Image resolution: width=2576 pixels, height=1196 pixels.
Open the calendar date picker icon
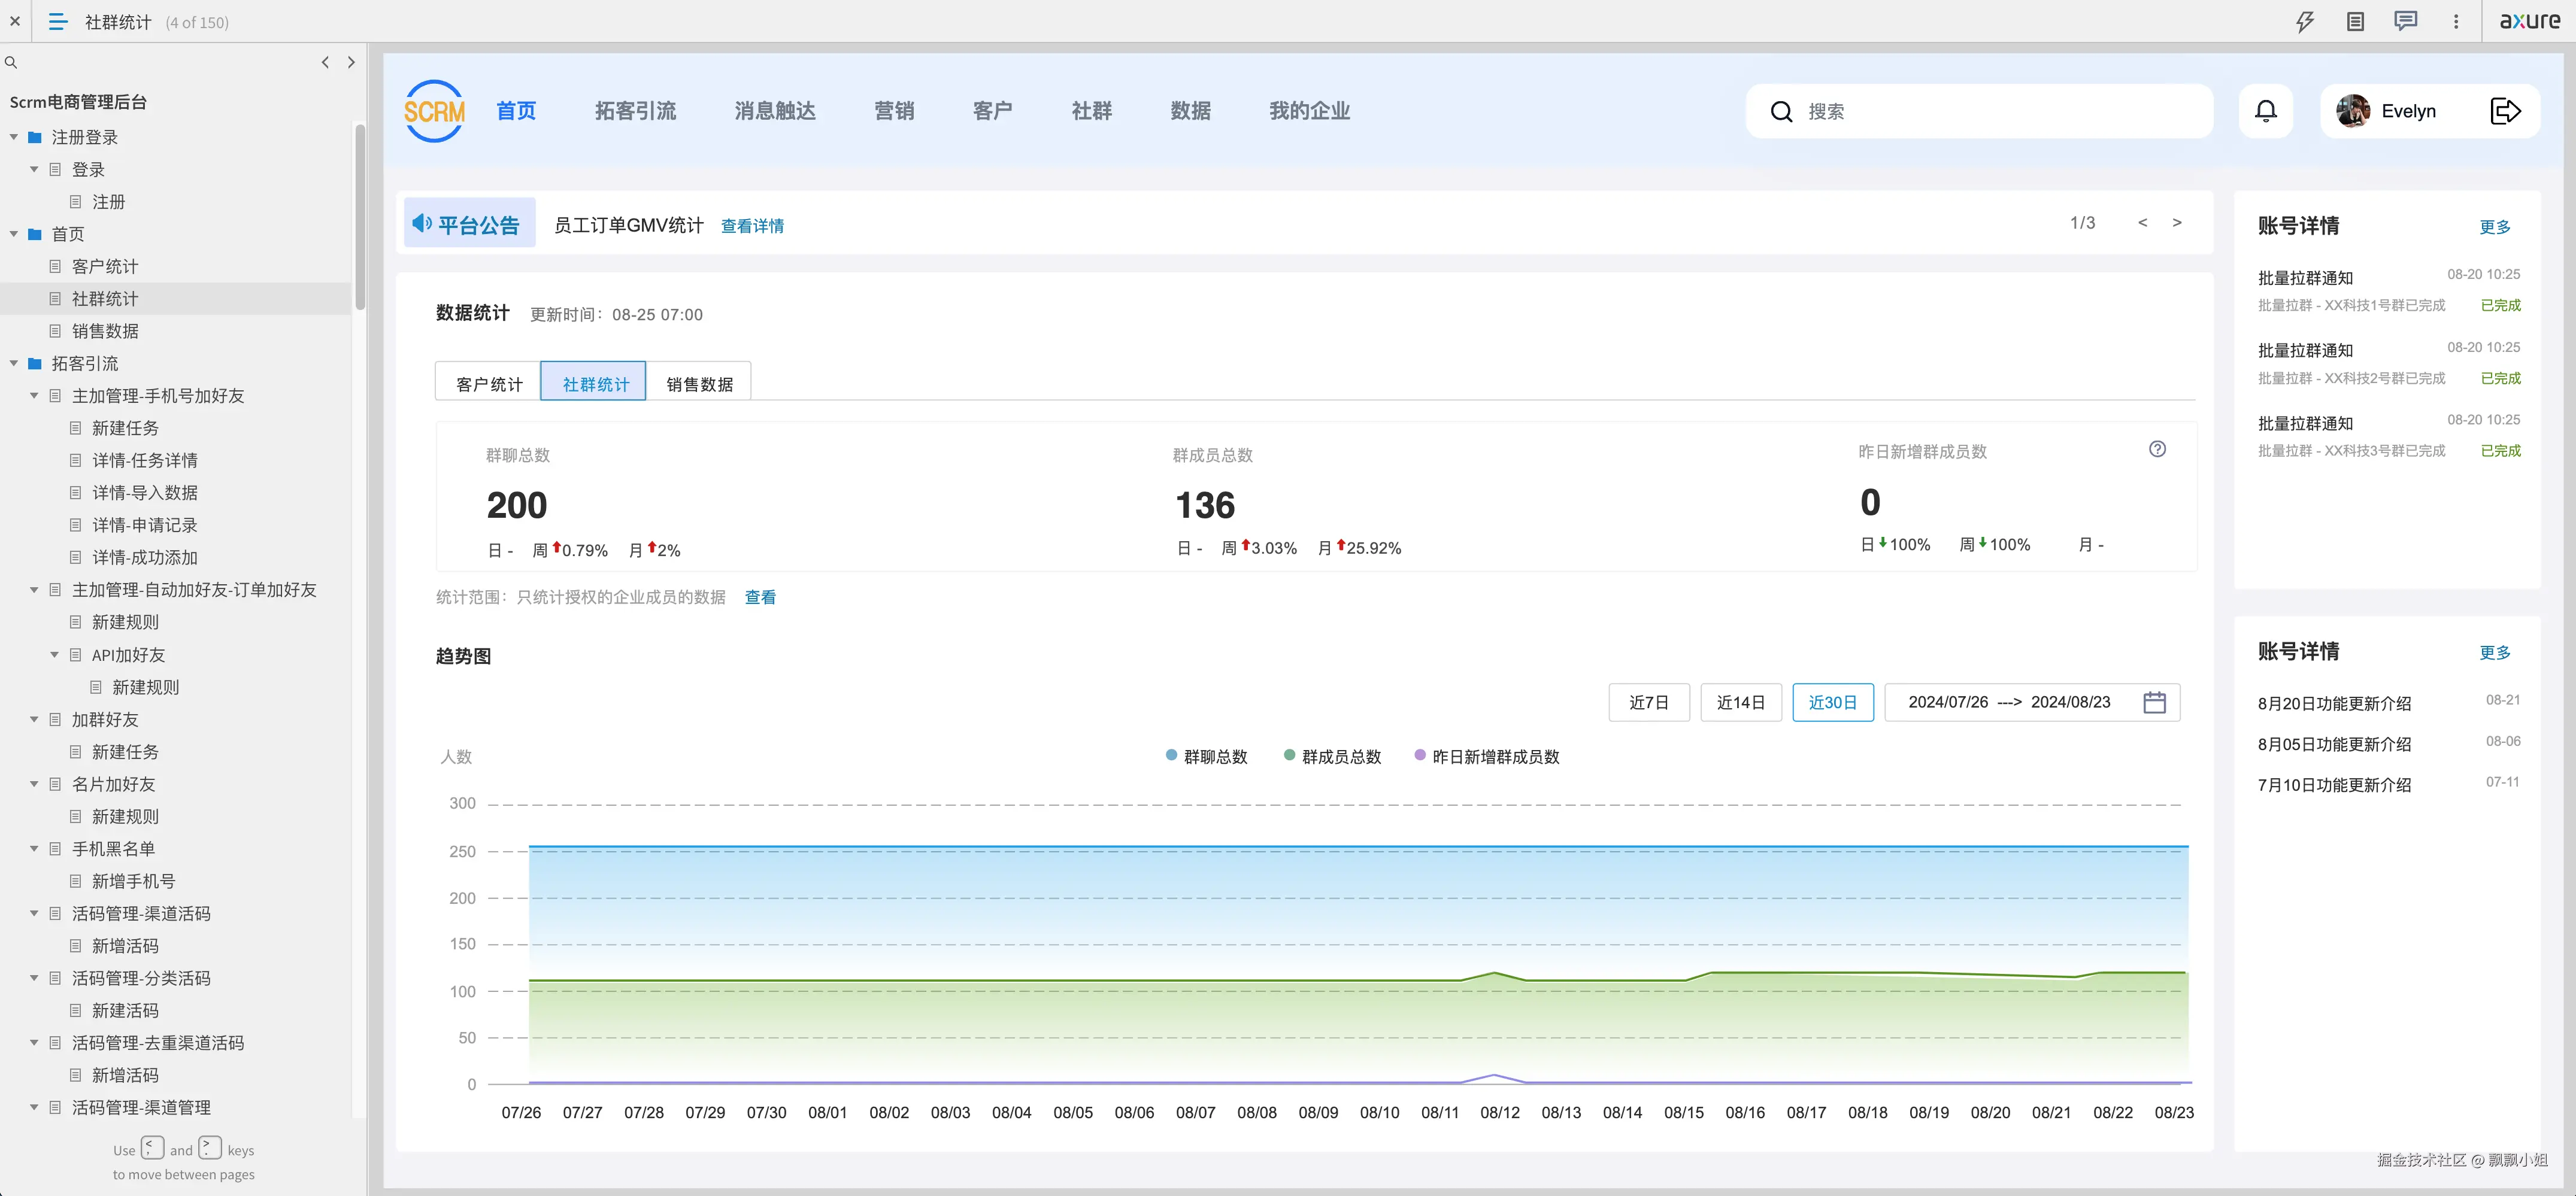pyautogui.click(x=2153, y=702)
